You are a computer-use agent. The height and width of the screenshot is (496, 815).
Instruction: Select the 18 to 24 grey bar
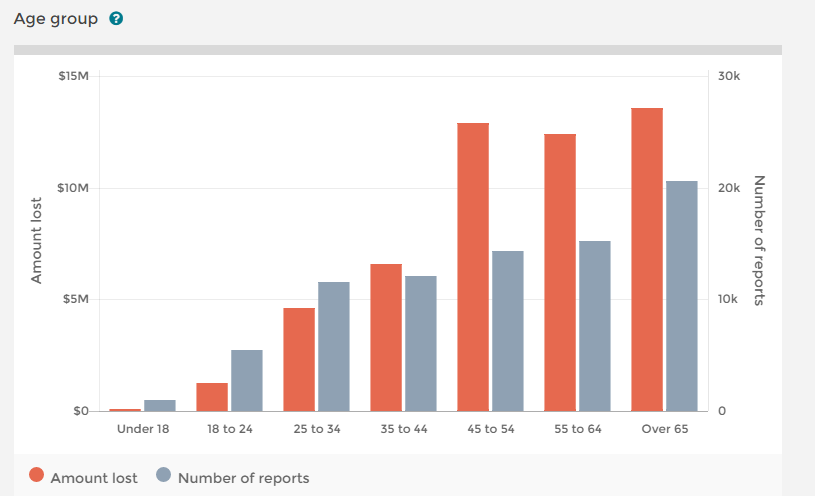click(x=247, y=381)
